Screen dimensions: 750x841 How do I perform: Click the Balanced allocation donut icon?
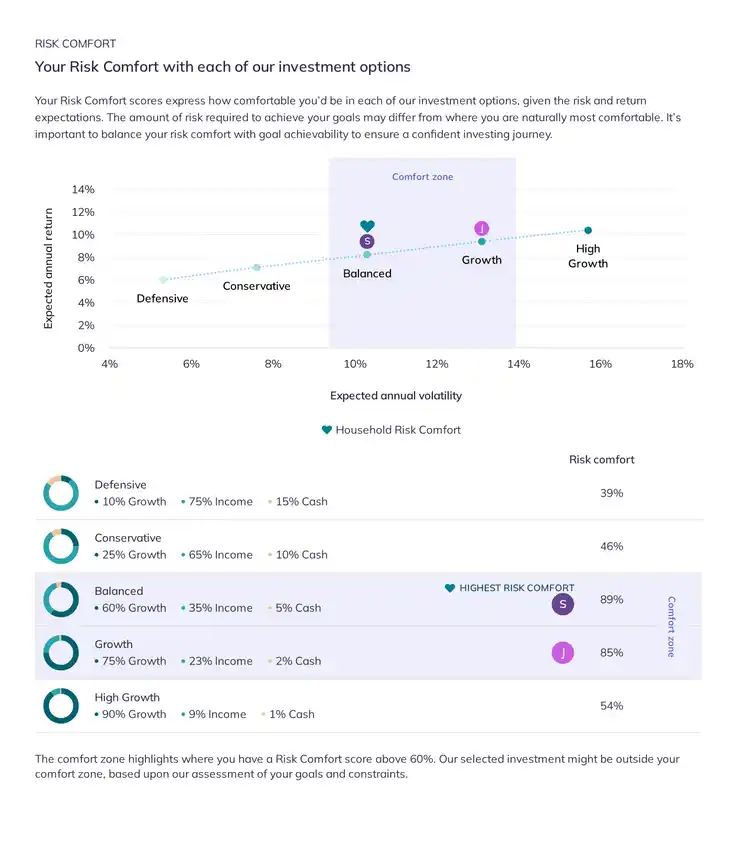[61, 599]
